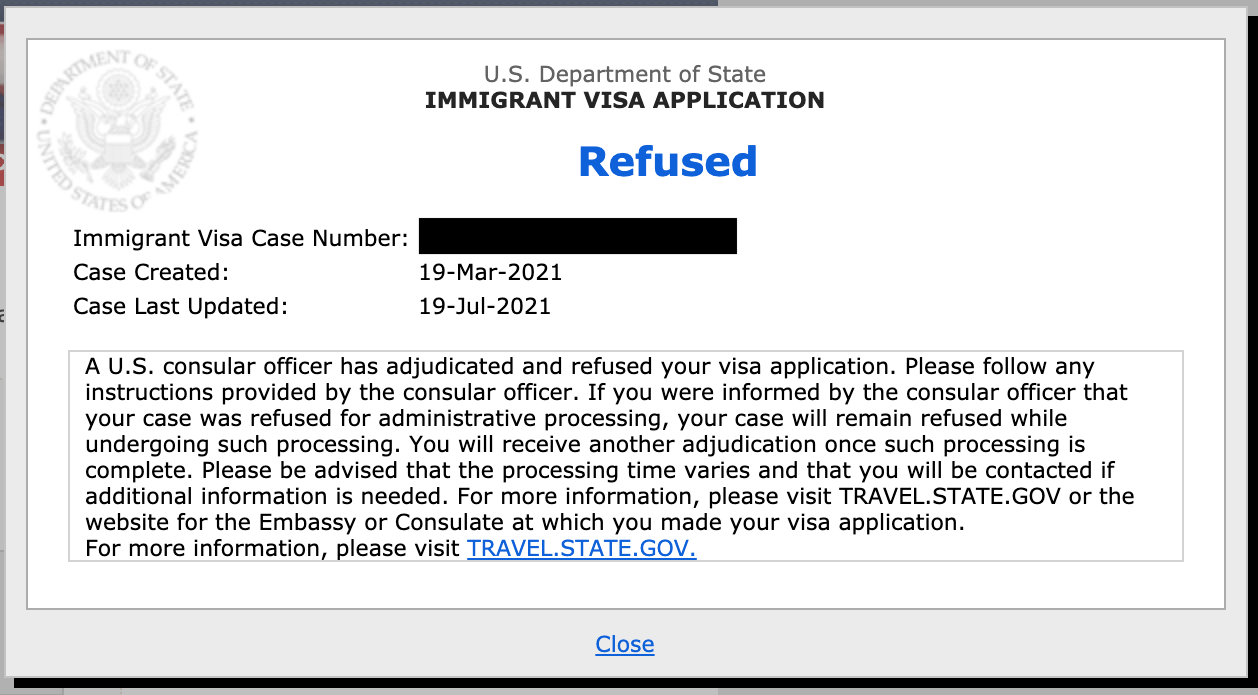Click the sentence starting A U.S. consular officer

[x=491, y=366]
